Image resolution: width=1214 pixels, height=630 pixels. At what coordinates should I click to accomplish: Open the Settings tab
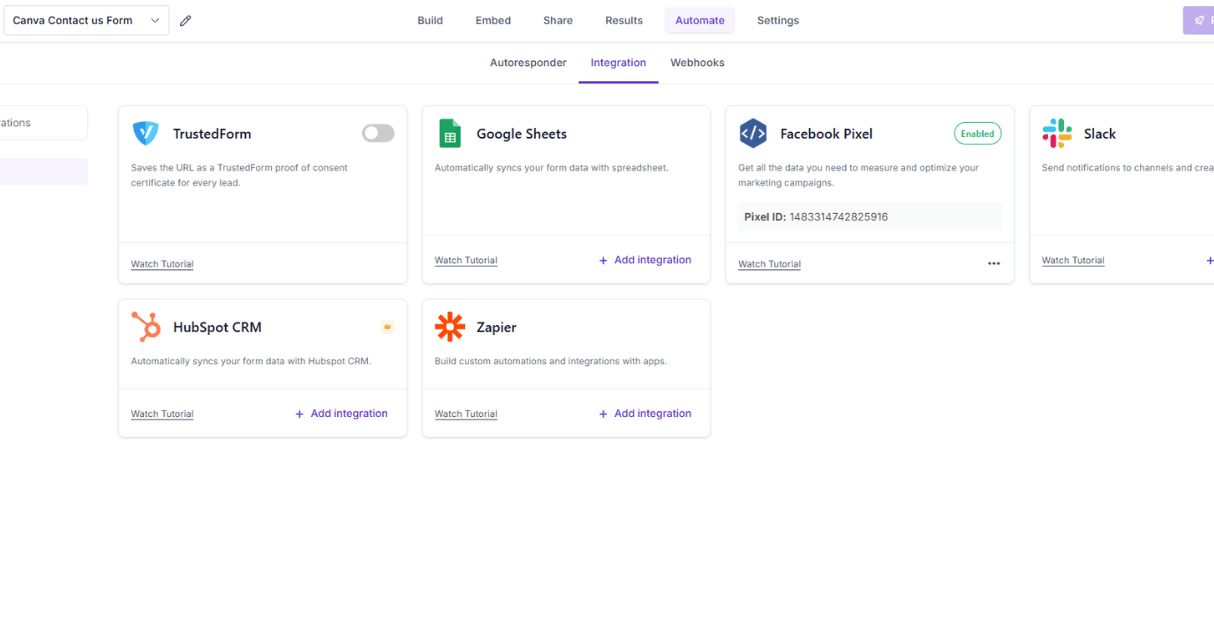point(778,20)
